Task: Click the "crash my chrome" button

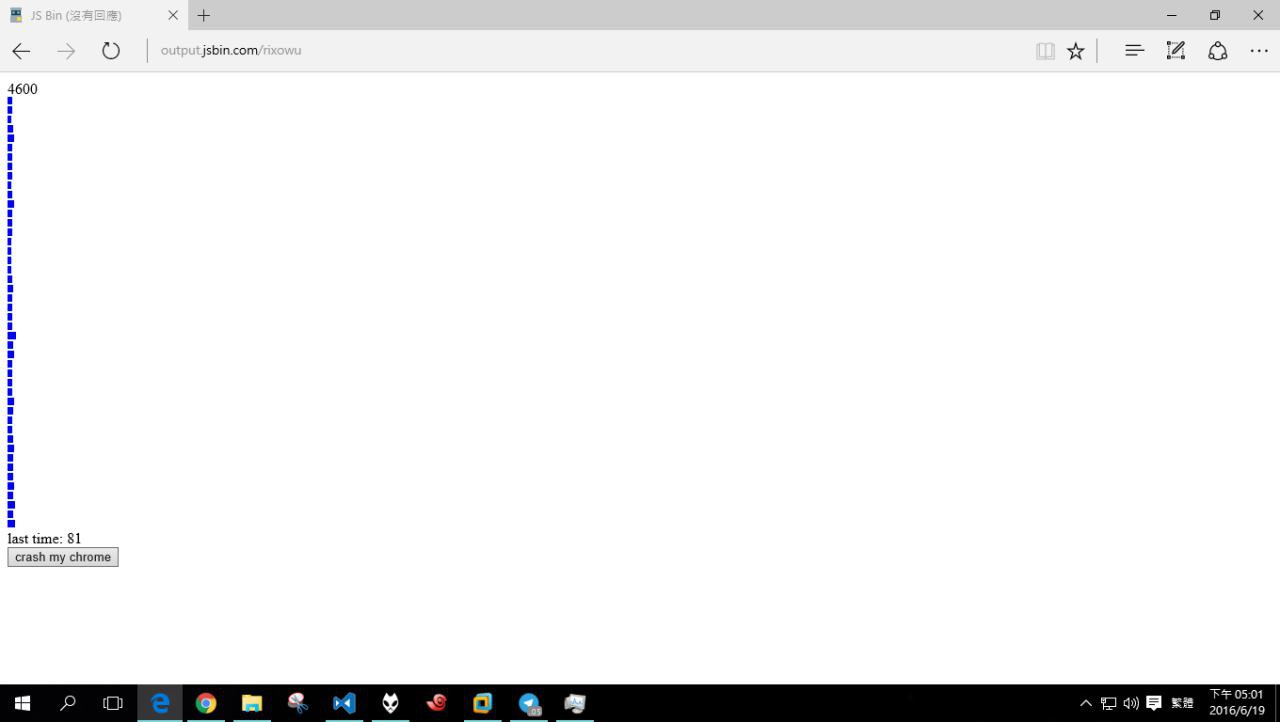Action: (63, 557)
